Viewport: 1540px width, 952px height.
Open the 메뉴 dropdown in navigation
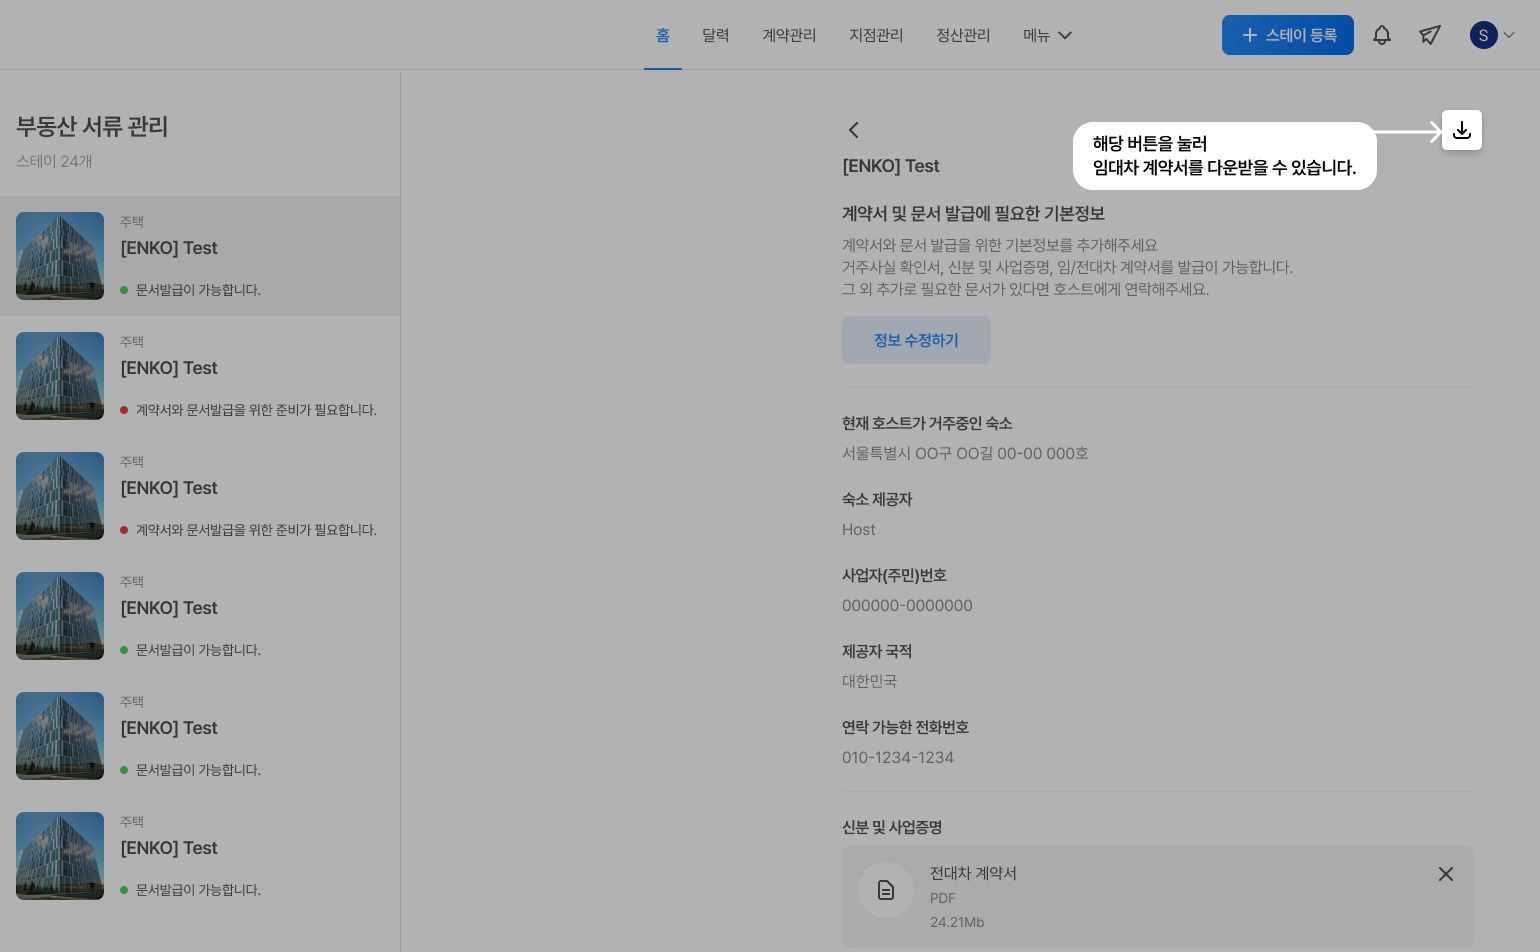tap(1047, 35)
